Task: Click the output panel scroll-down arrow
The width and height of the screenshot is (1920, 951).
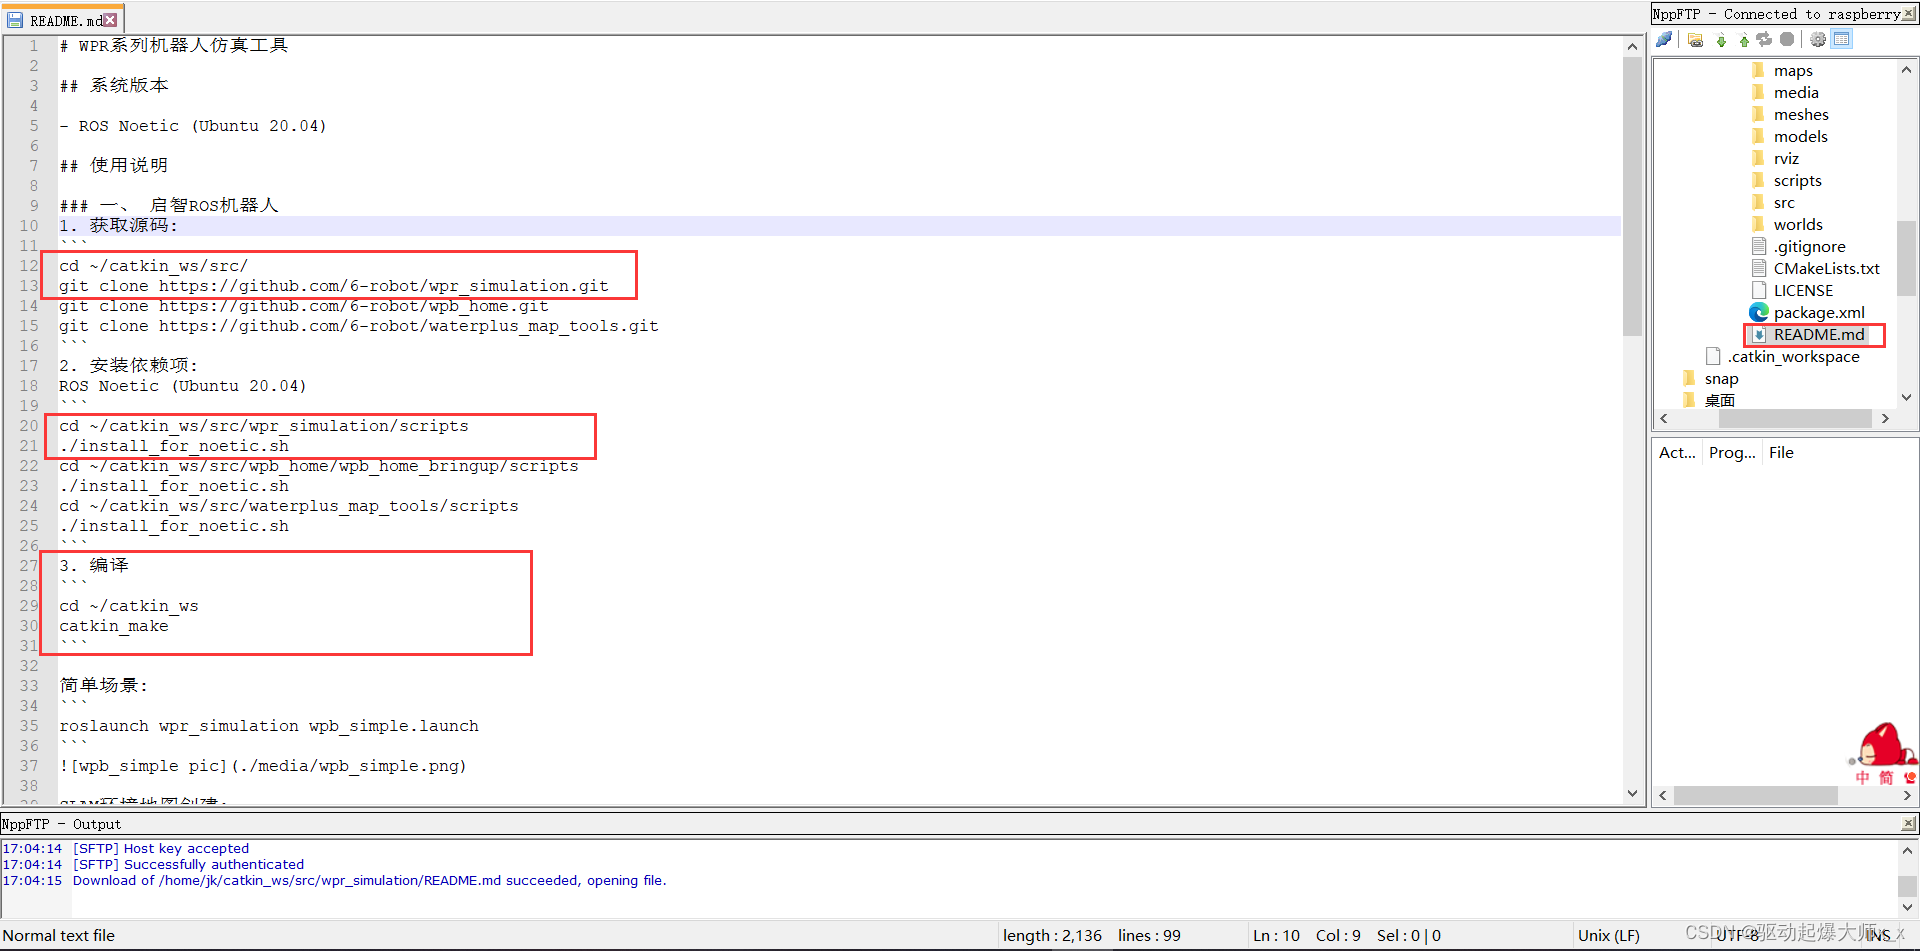Action: [x=1907, y=907]
